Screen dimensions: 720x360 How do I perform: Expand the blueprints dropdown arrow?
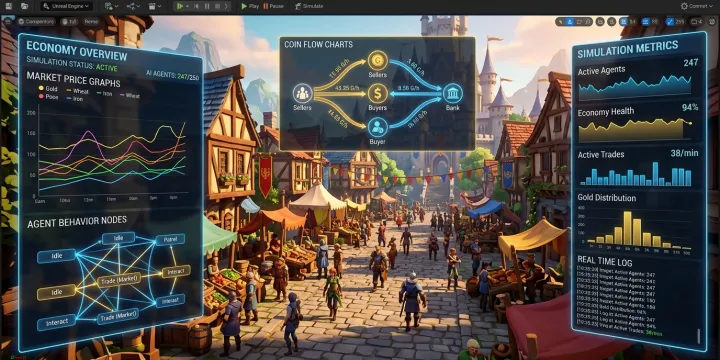[x=139, y=6]
